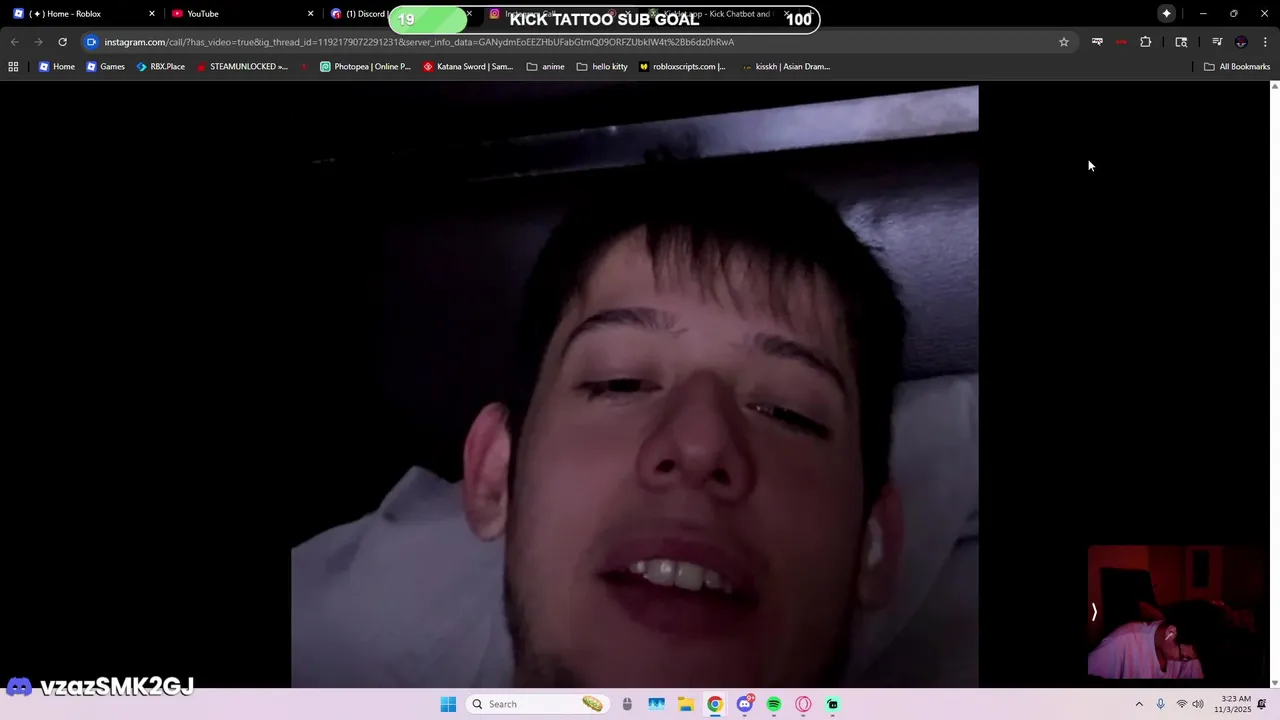Open the clock showing 3:23 AM
The height and width of the screenshot is (720, 1280).
pyautogui.click(x=1232, y=704)
